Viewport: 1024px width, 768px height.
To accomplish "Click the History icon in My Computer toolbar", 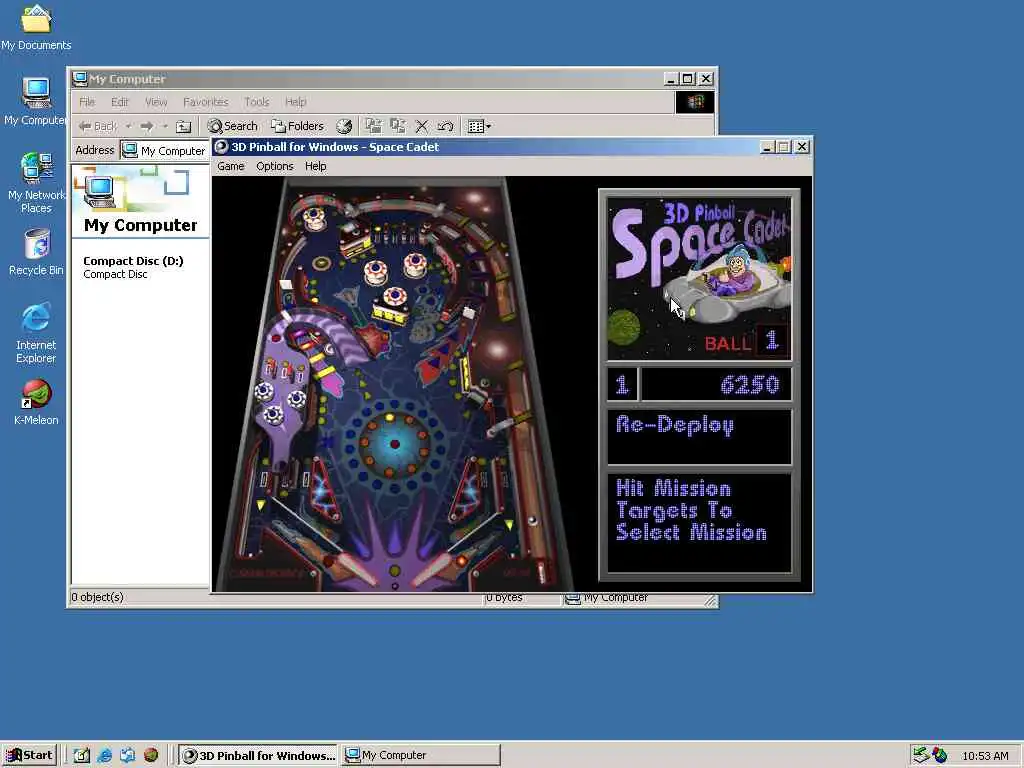I will pos(344,126).
